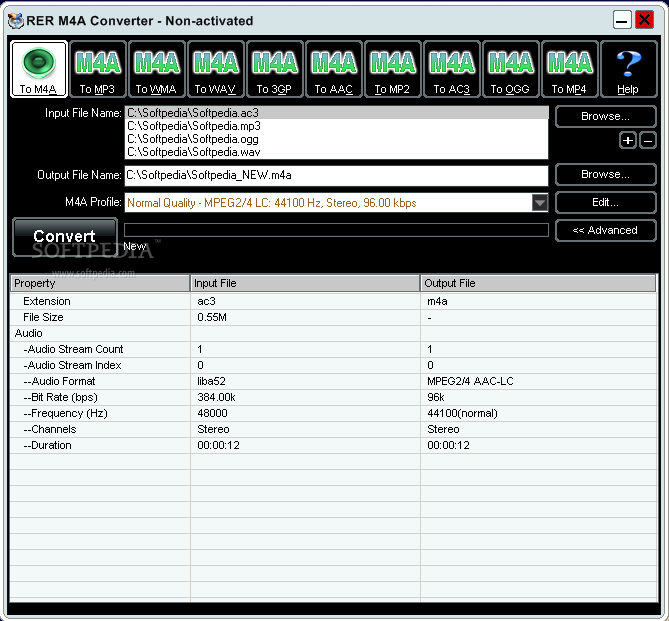Click the Output File Name field
The image size is (669, 621).
tap(336, 175)
